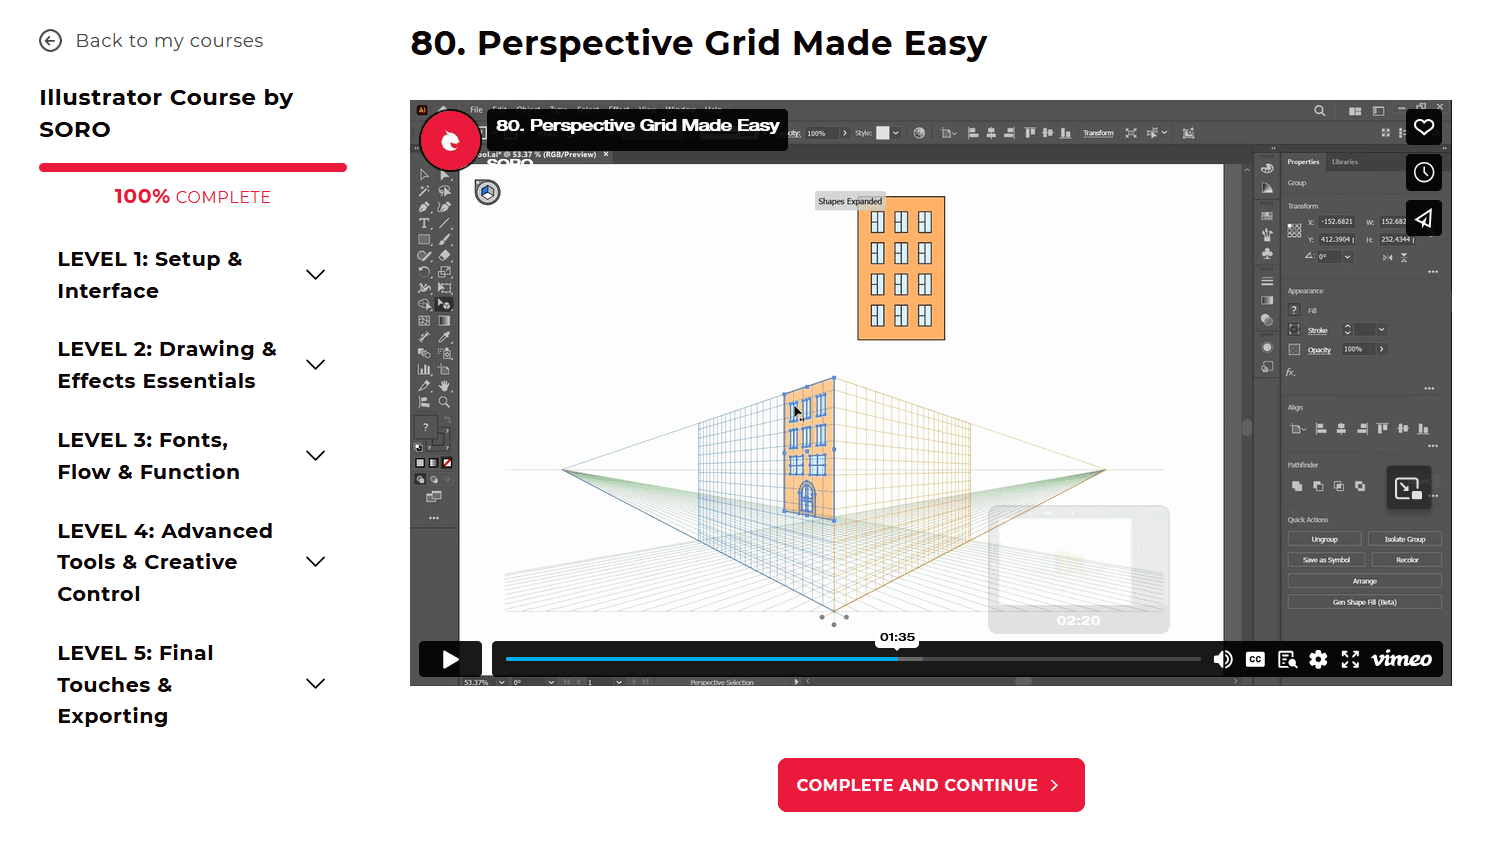Open the Stroke weight dropdown arrow
Screen dimensions: 1506x841
pyautogui.click(x=1382, y=330)
